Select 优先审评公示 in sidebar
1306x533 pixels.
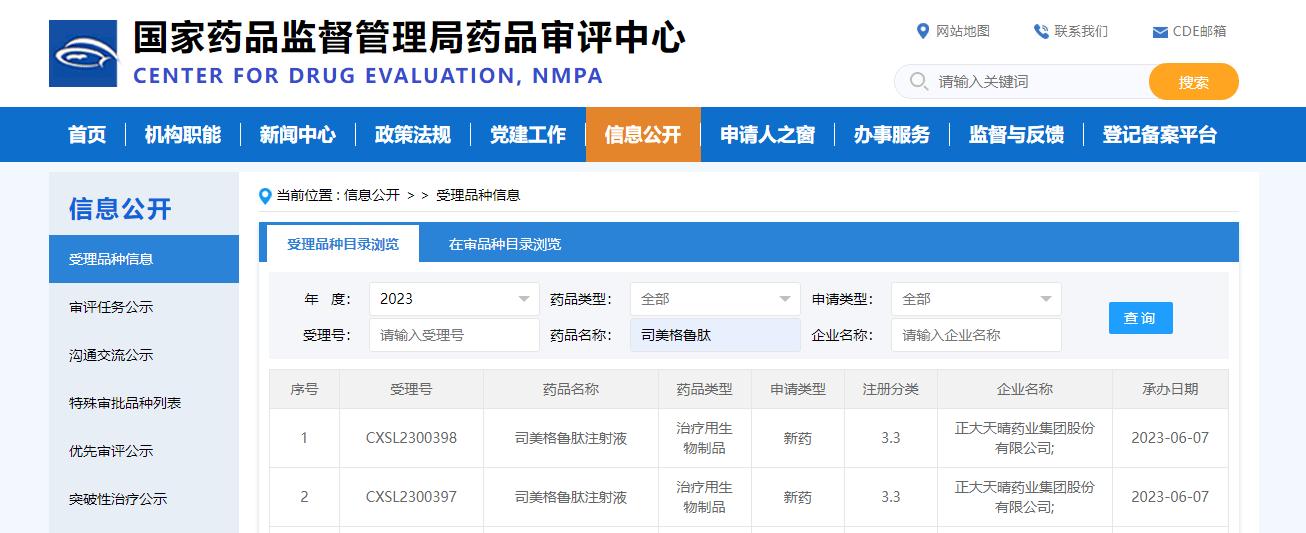(144, 451)
